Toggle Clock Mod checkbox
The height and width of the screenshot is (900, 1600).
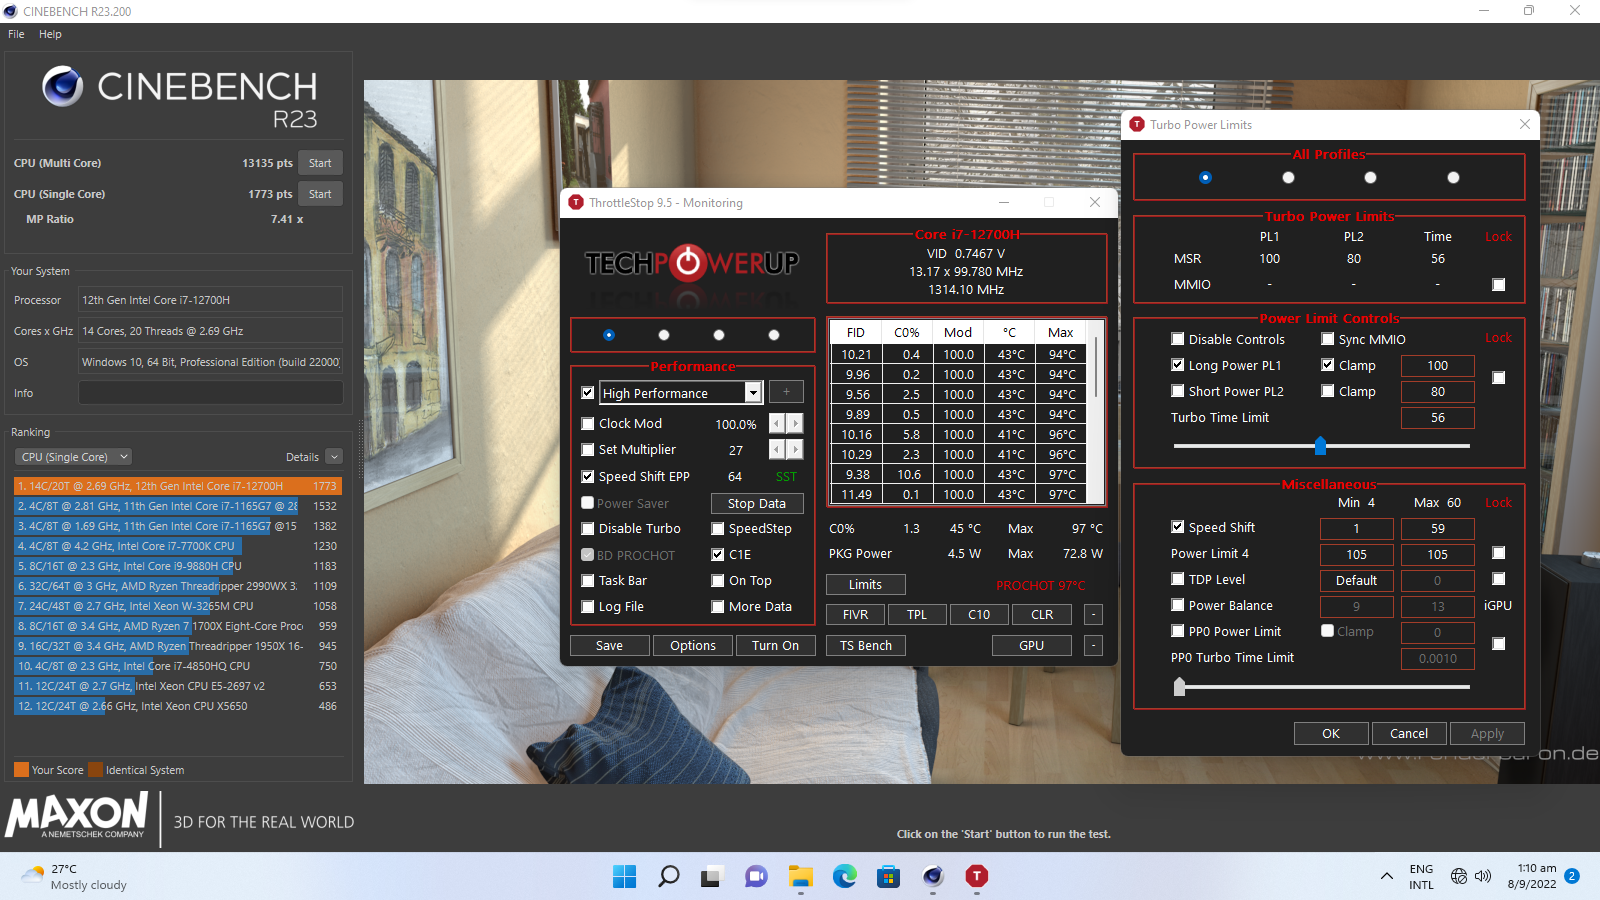click(x=588, y=424)
